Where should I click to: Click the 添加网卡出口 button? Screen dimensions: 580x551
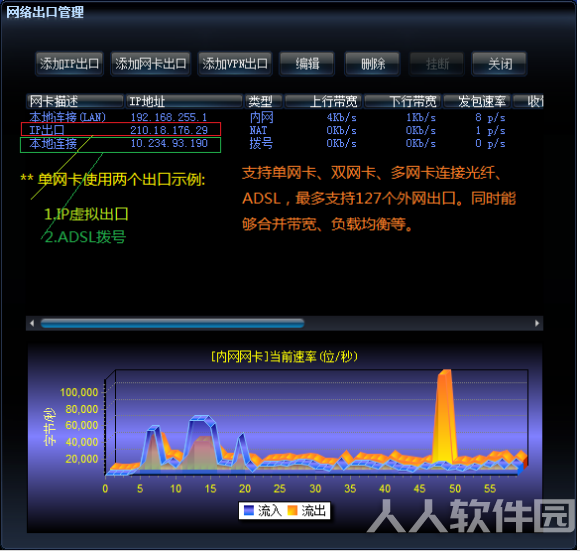151,64
